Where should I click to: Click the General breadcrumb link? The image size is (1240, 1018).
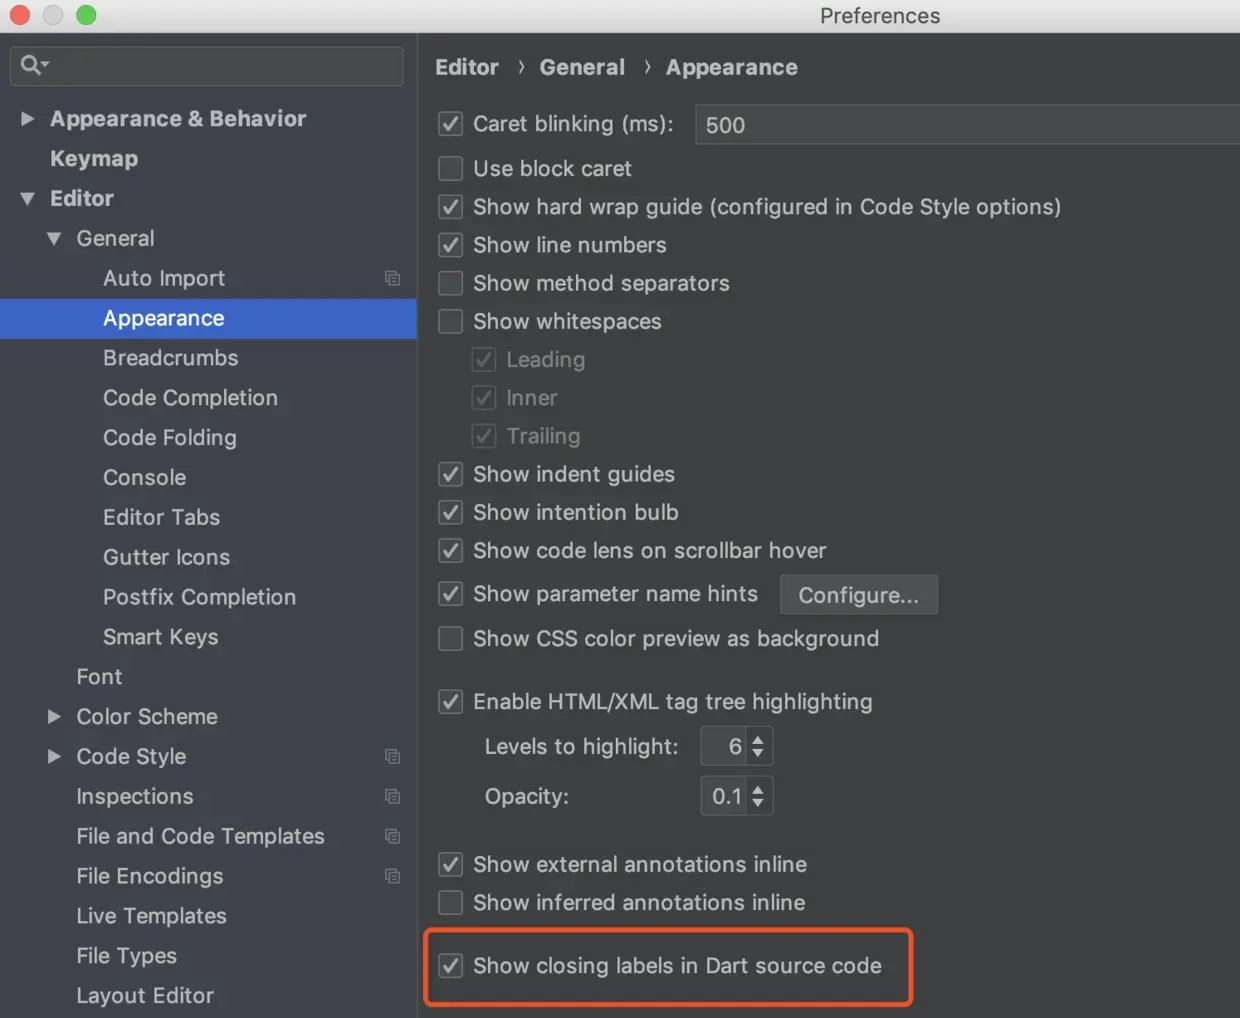582,67
